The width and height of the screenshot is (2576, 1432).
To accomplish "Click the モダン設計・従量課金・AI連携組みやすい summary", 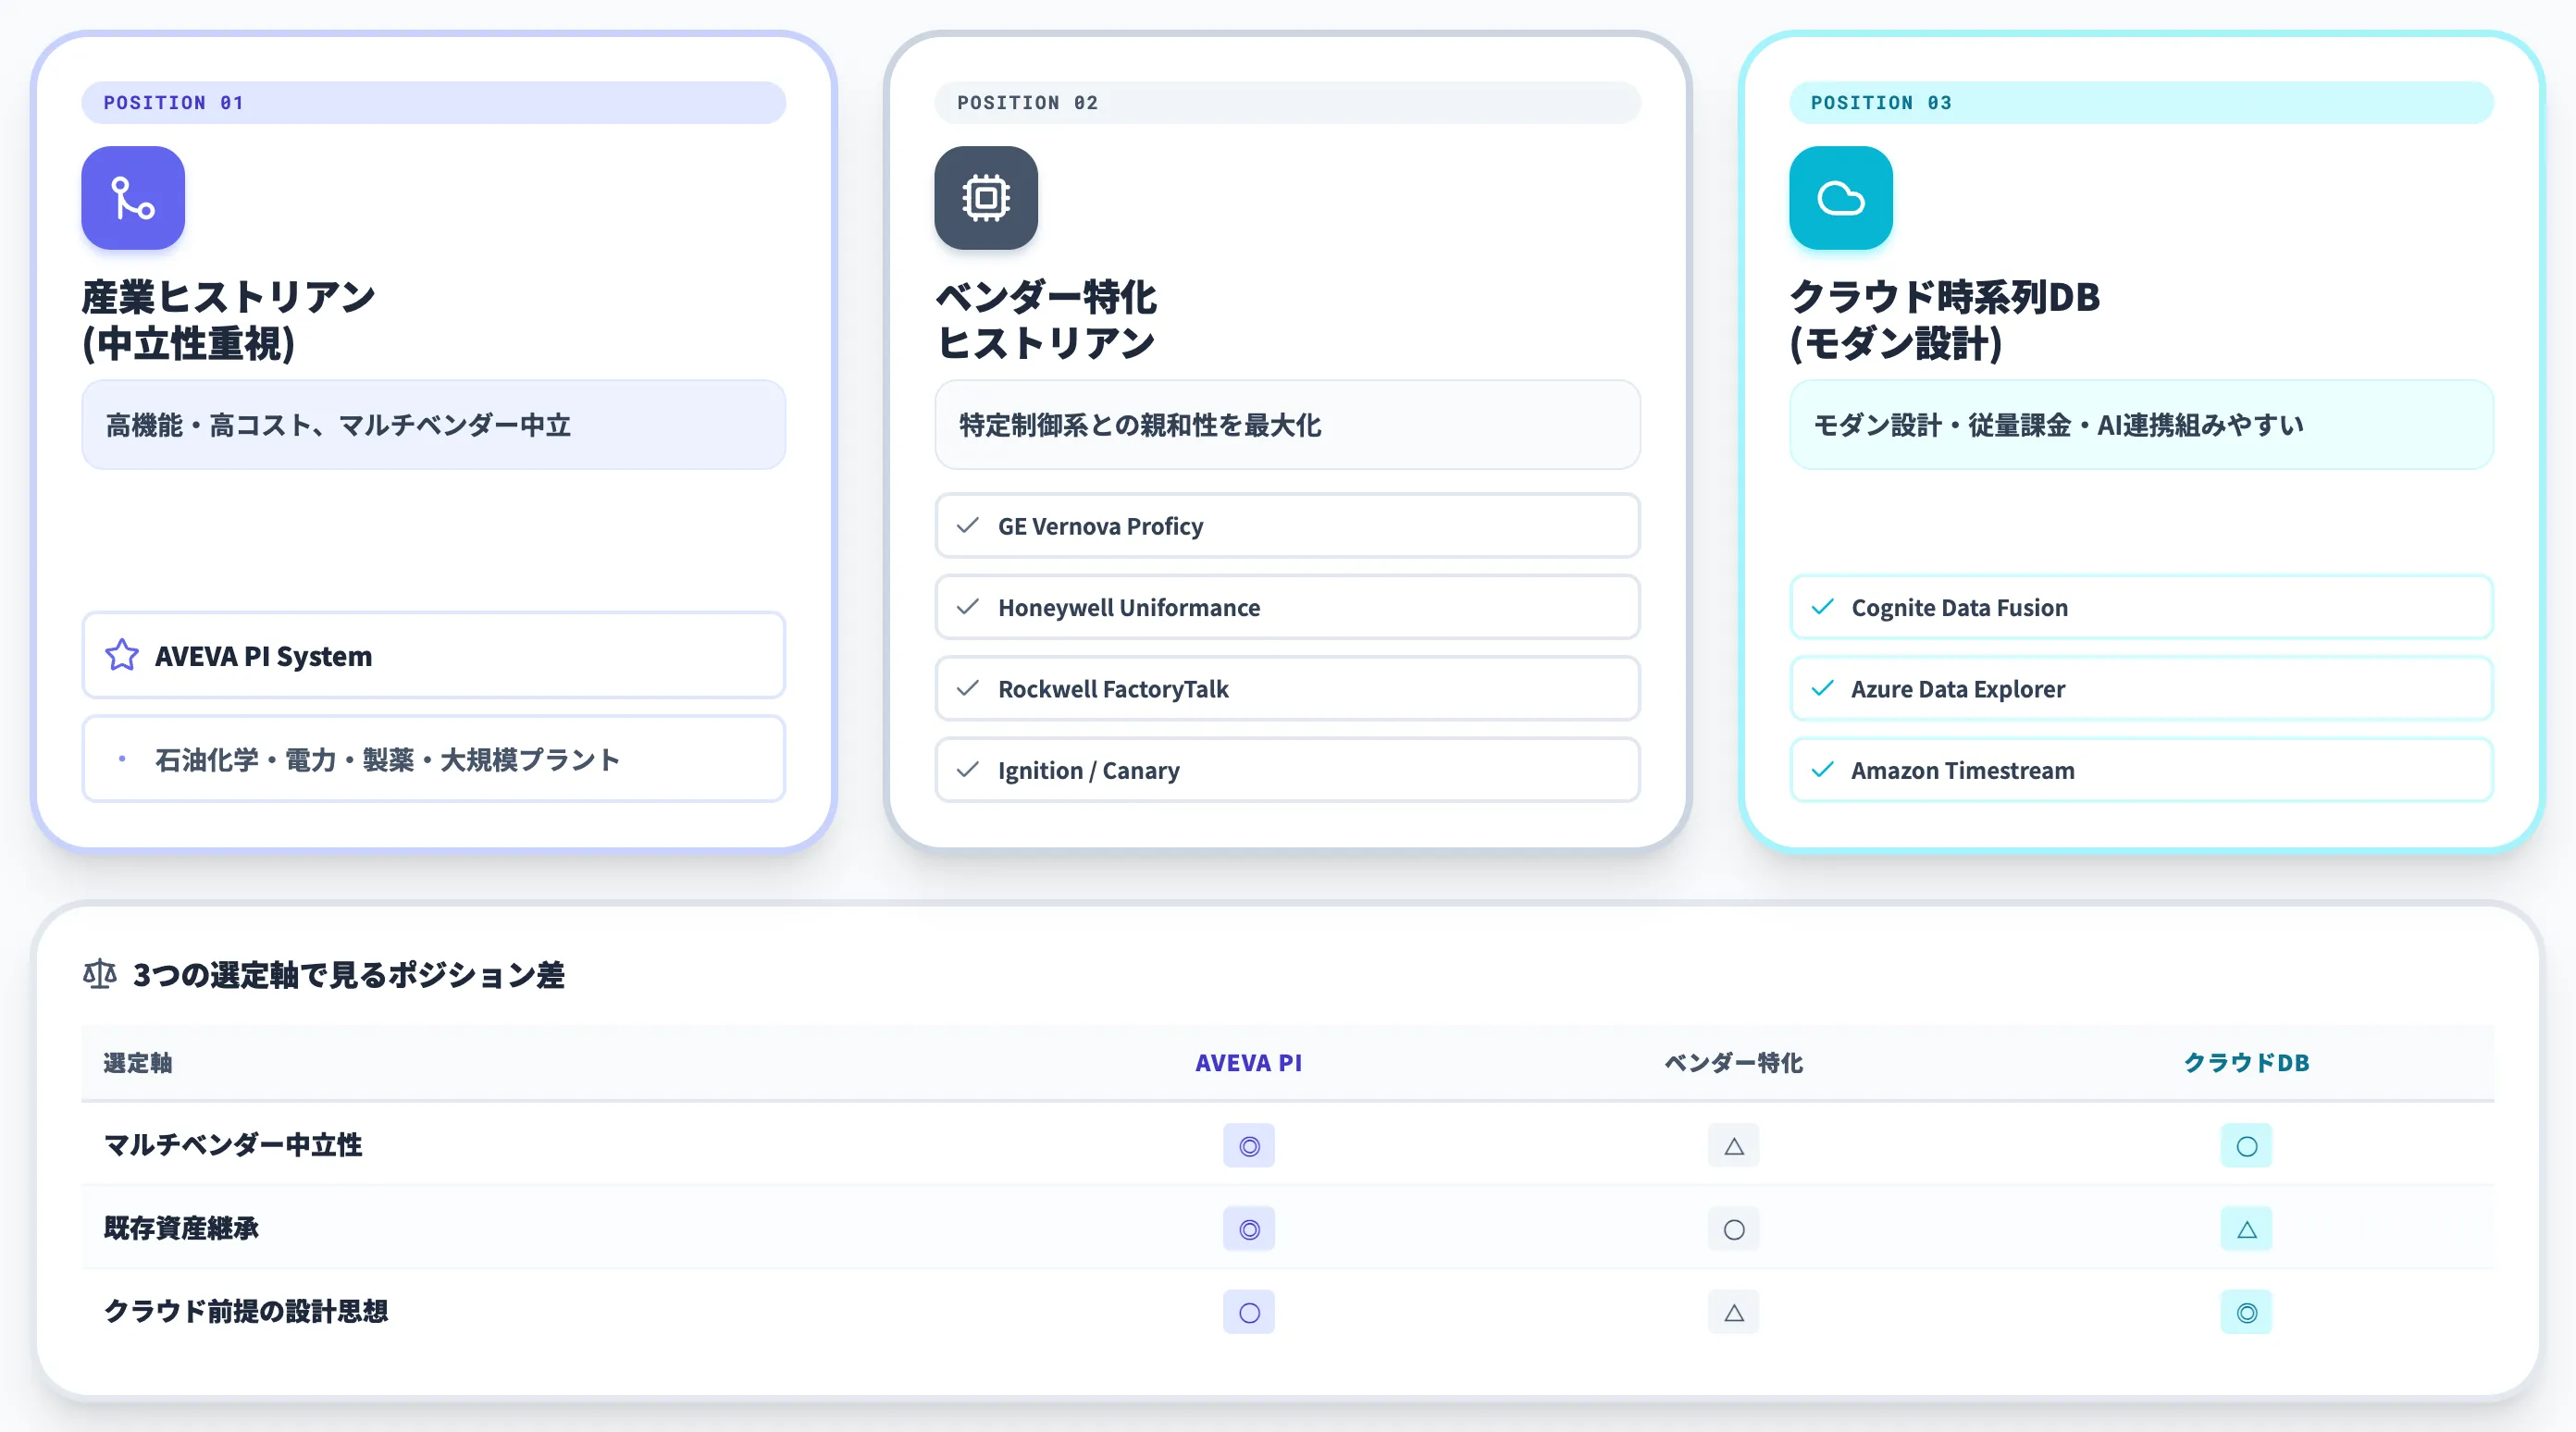I will click(x=2141, y=425).
